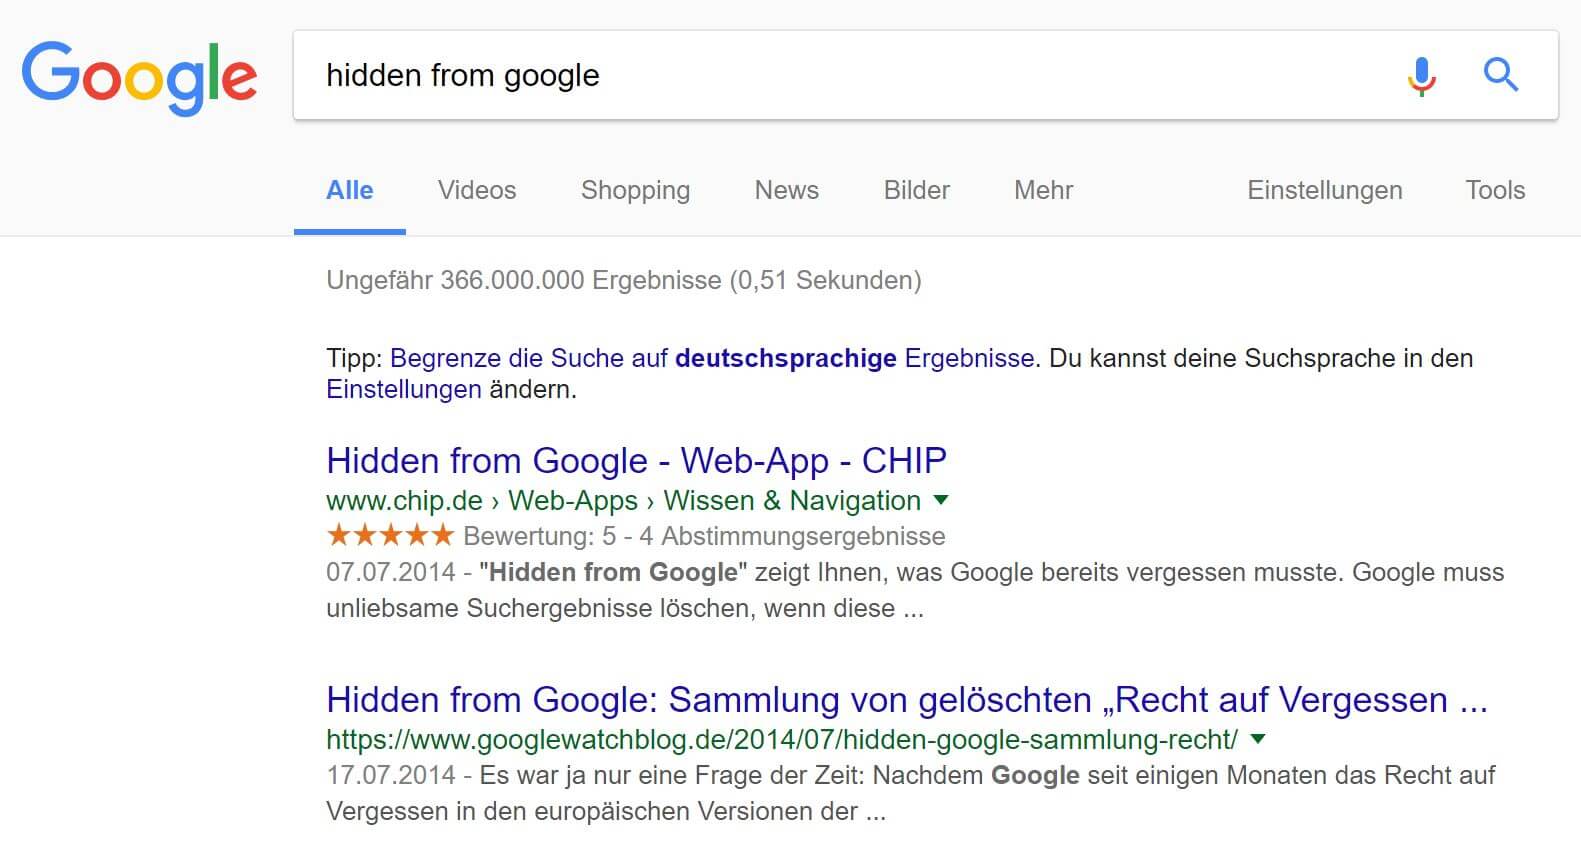The image size is (1581, 865).
Task: Open the Mehr menu
Action: pyautogui.click(x=1043, y=190)
